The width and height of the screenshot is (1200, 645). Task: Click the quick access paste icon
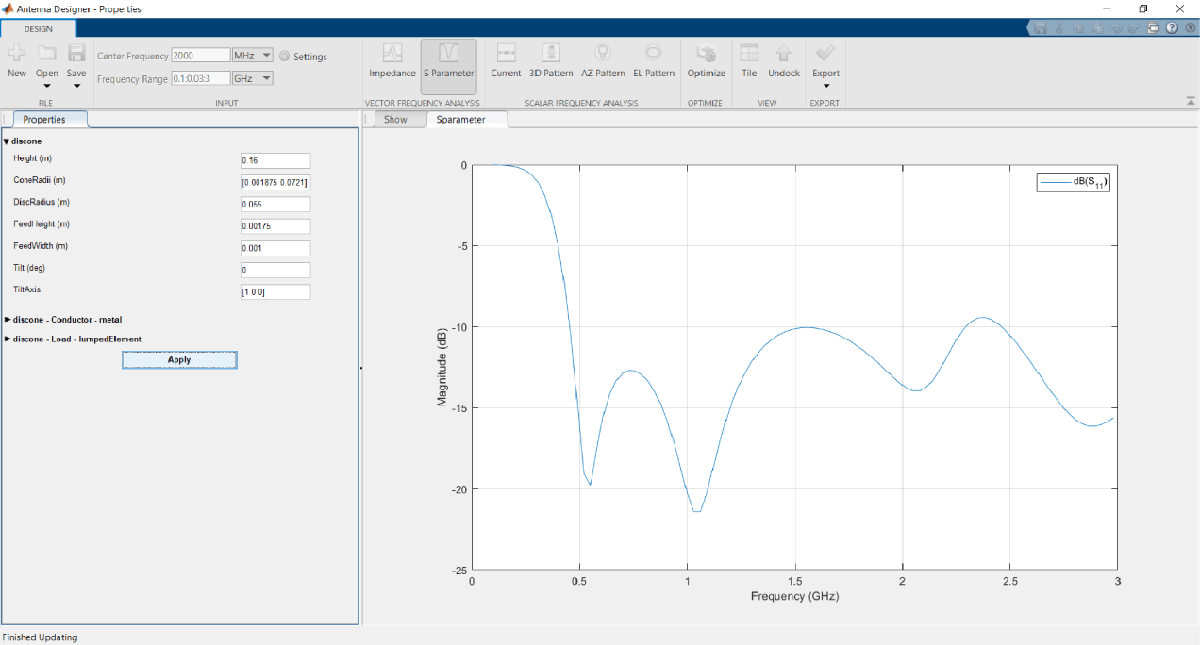point(1097,28)
